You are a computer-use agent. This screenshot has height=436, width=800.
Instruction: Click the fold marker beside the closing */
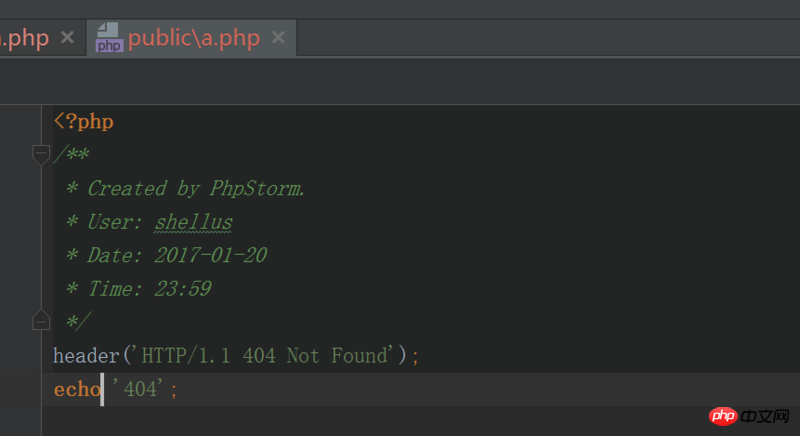pyautogui.click(x=41, y=320)
